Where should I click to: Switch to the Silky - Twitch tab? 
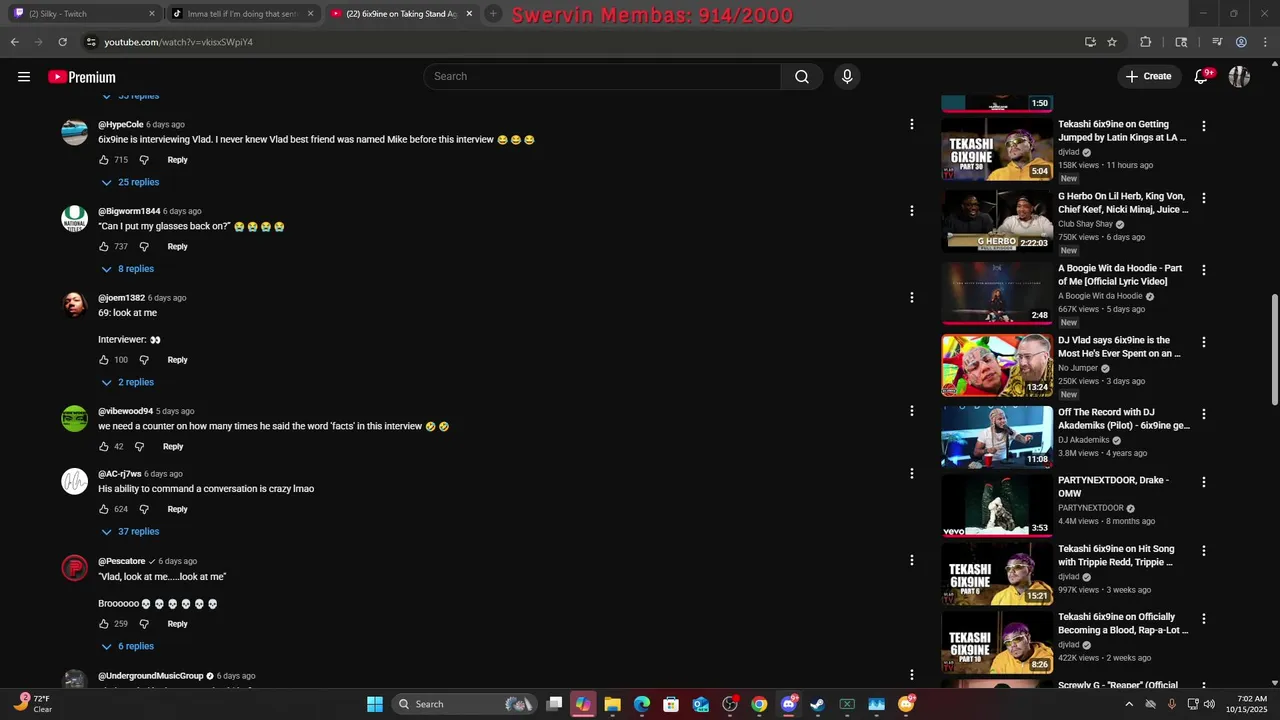click(86, 14)
